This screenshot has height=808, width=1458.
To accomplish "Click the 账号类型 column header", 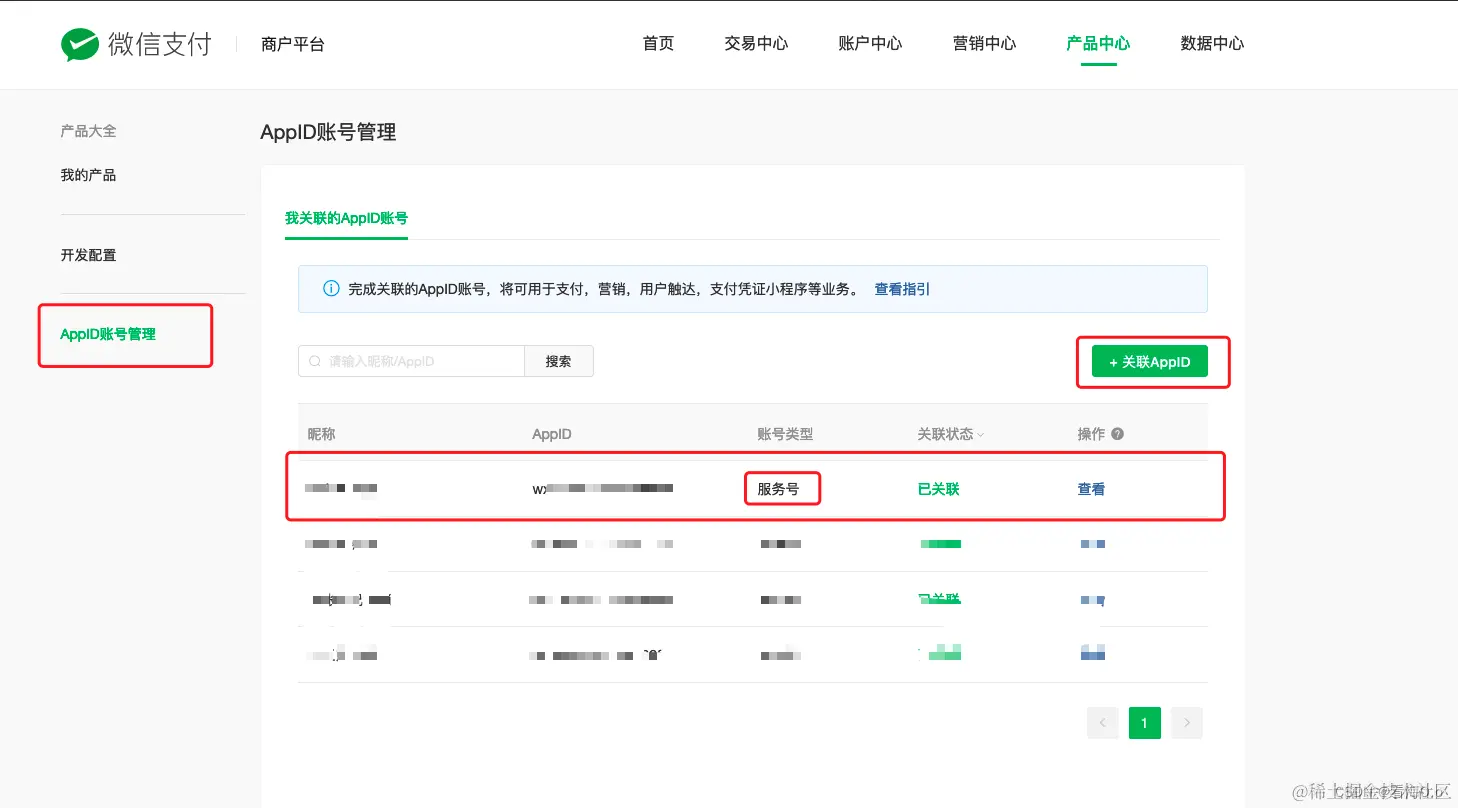I will [785, 434].
